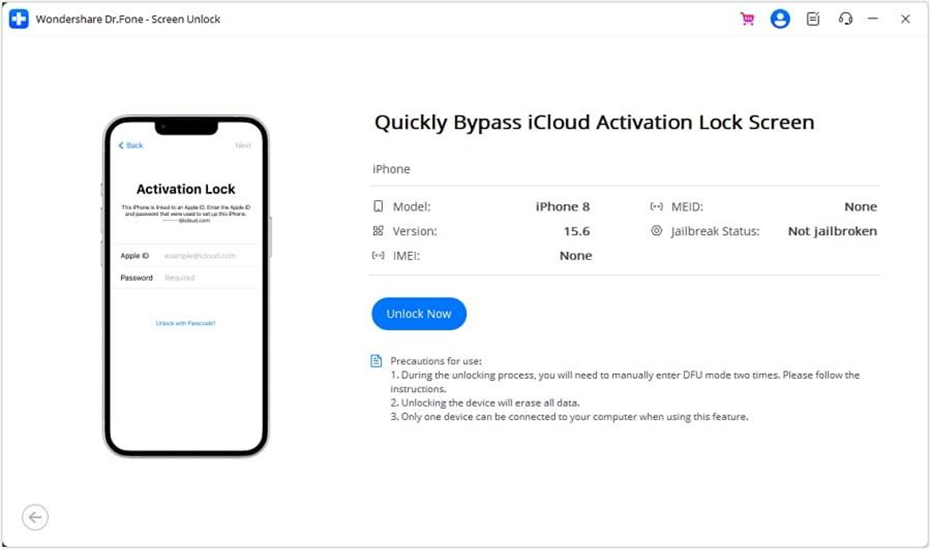Open the shopping cart icon

(747, 19)
